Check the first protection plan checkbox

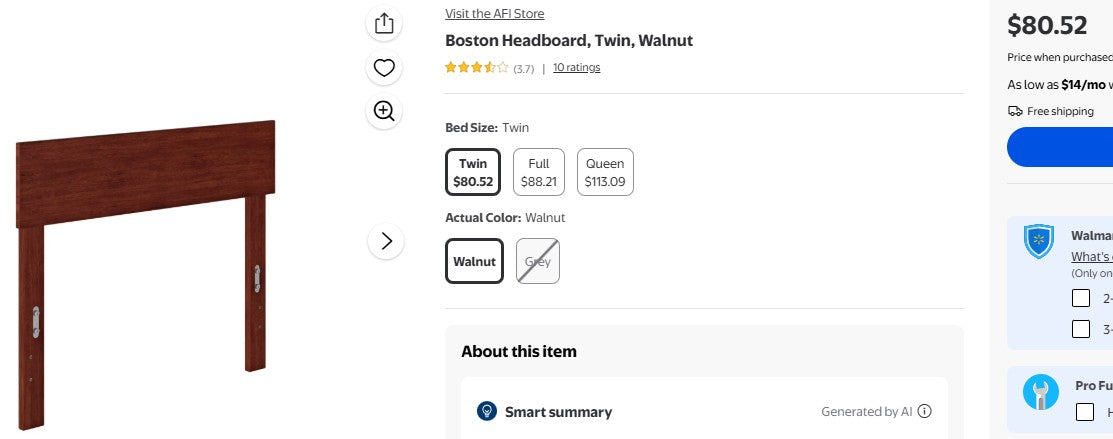tap(1081, 298)
